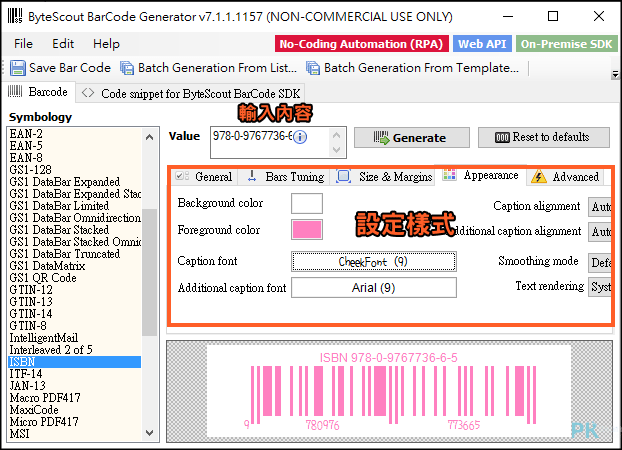Switch to the Size & Margins tab
Viewport: 622px width, 450px height.
point(383,177)
